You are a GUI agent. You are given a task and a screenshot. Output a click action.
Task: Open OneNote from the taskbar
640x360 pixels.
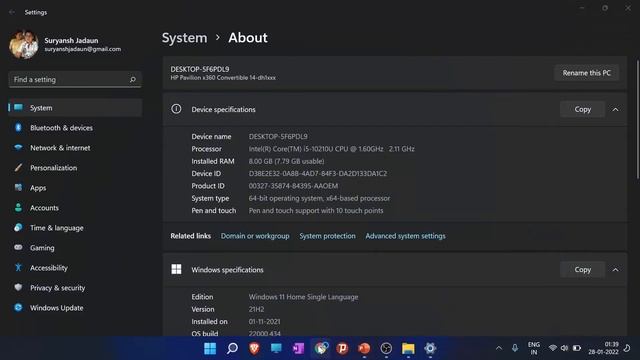(x=298, y=348)
